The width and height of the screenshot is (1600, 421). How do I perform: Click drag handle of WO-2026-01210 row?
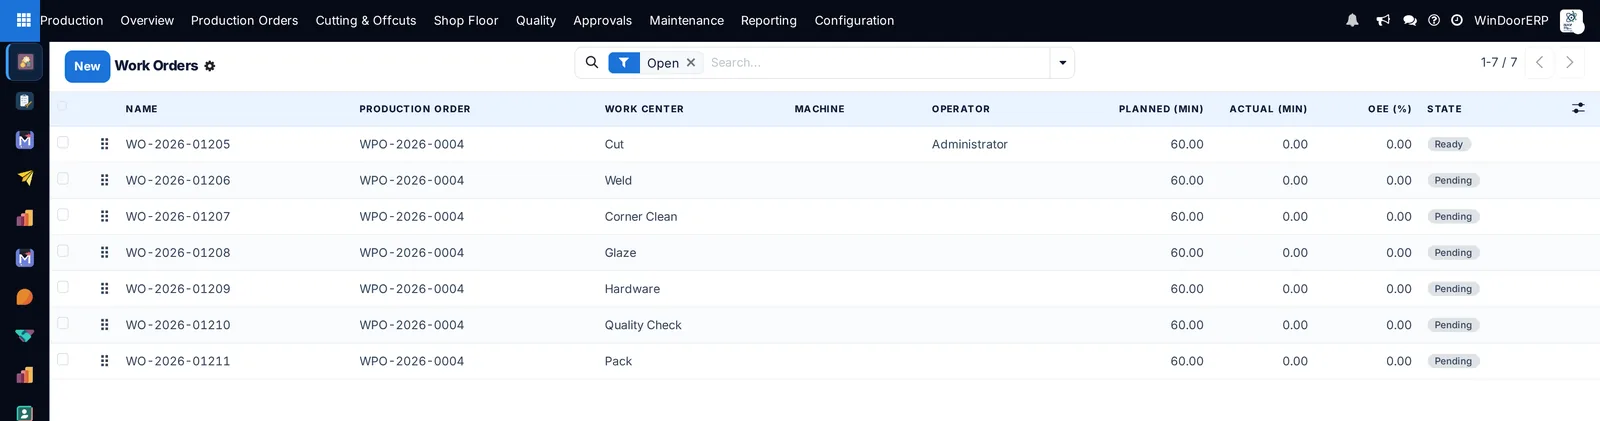pos(104,325)
